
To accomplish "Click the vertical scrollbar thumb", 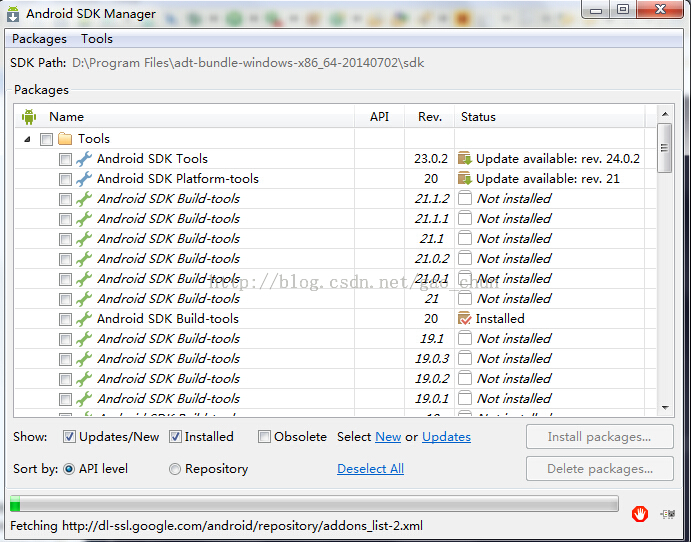I will click(665, 148).
